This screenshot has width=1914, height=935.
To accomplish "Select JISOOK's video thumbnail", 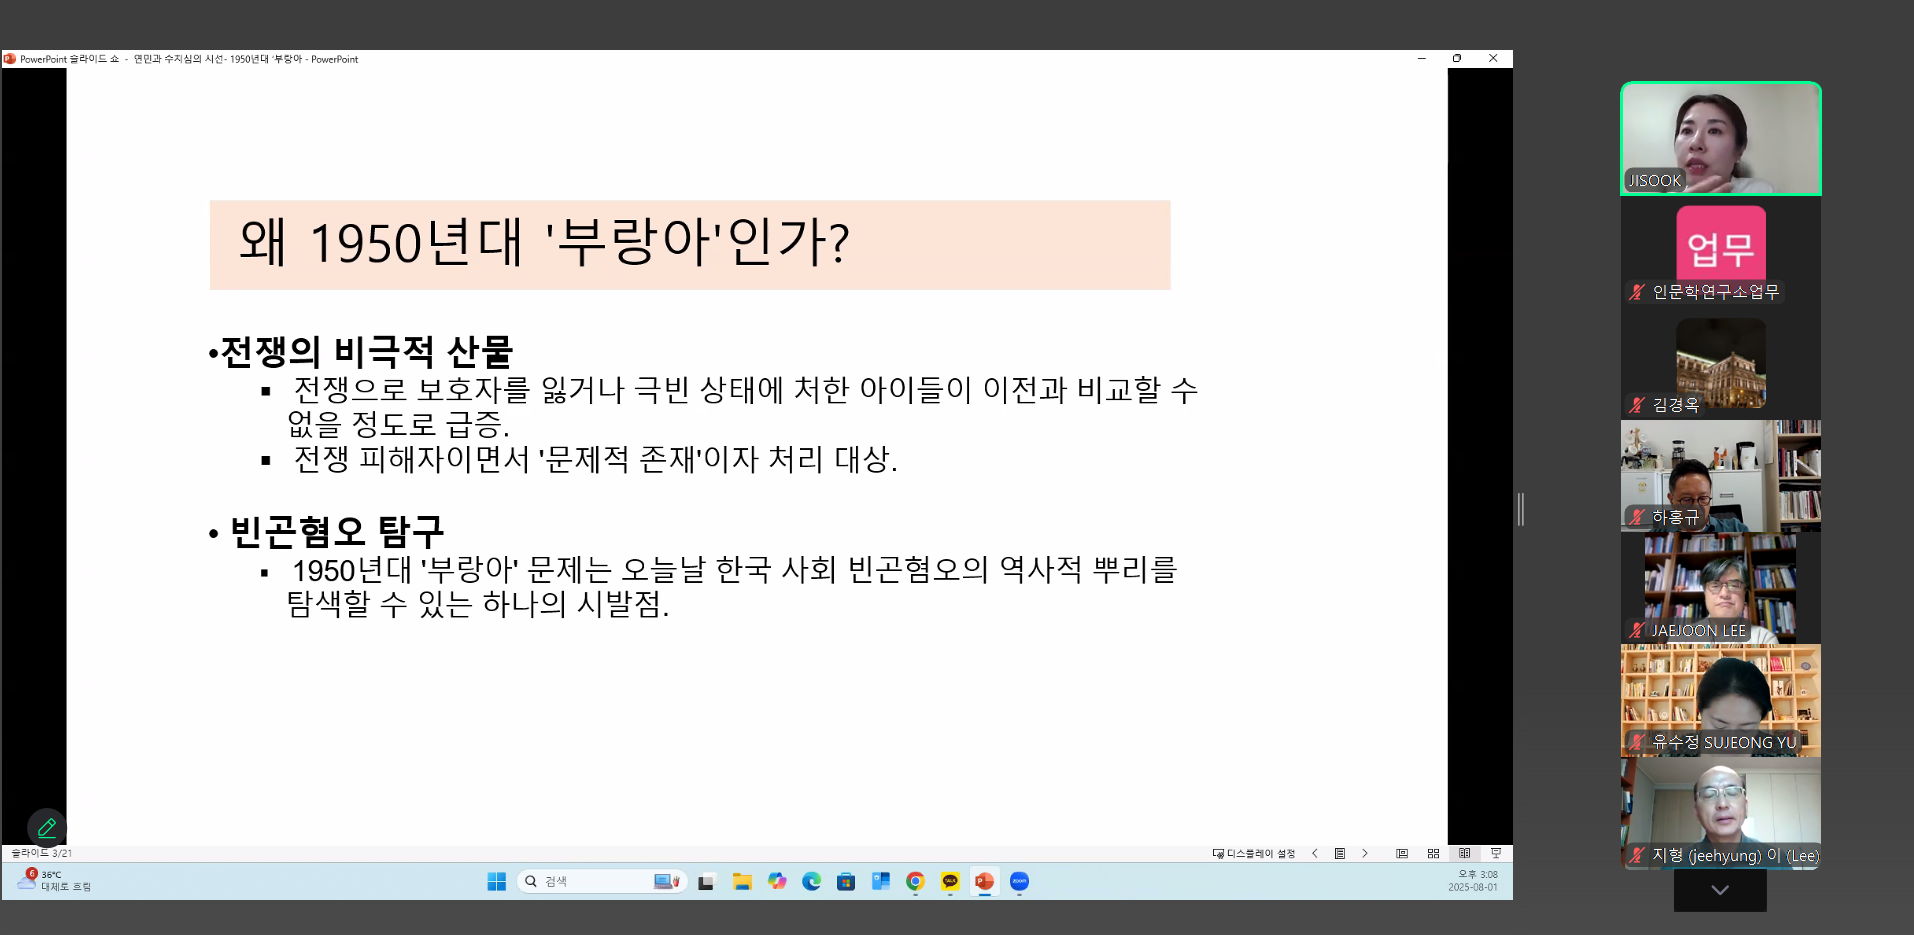I will coord(1720,138).
